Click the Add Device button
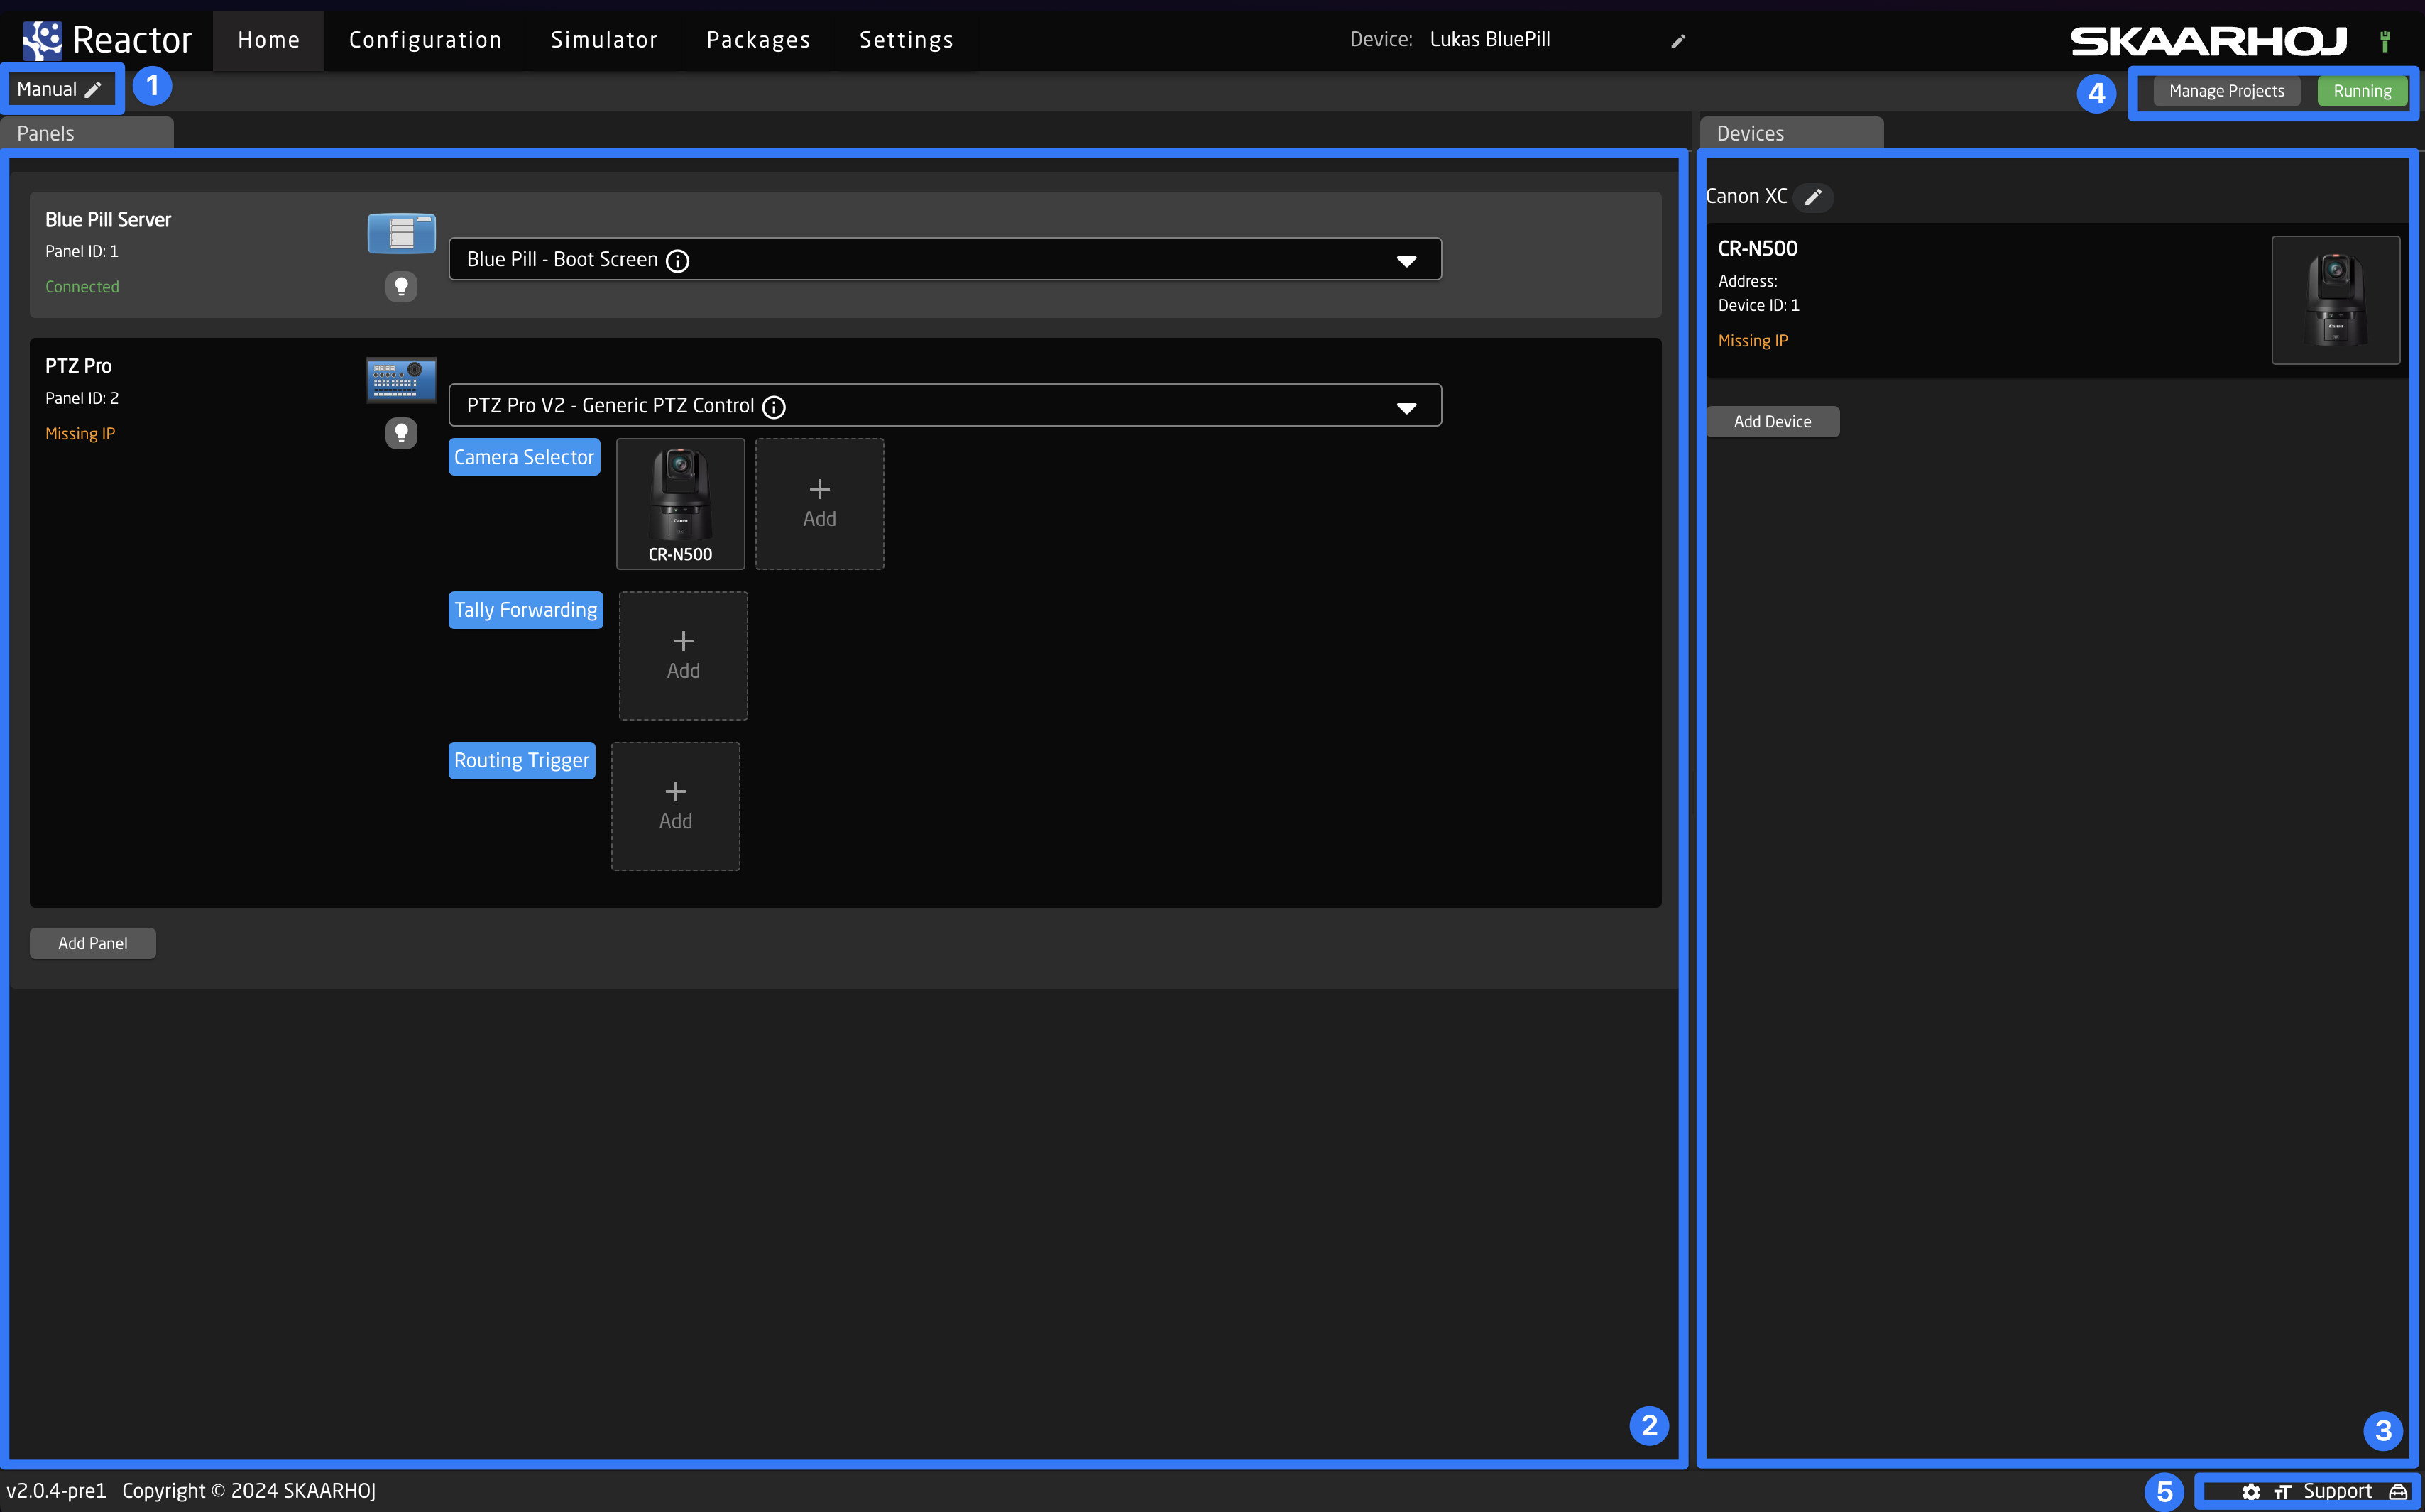The width and height of the screenshot is (2425, 1512). click(x=1772, y=420)
